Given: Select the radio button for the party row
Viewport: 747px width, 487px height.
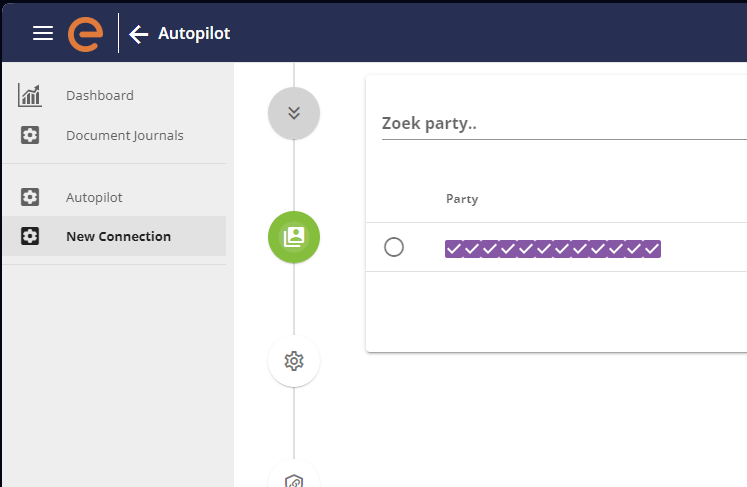Looking at the screenshot, I should point(394,247).
